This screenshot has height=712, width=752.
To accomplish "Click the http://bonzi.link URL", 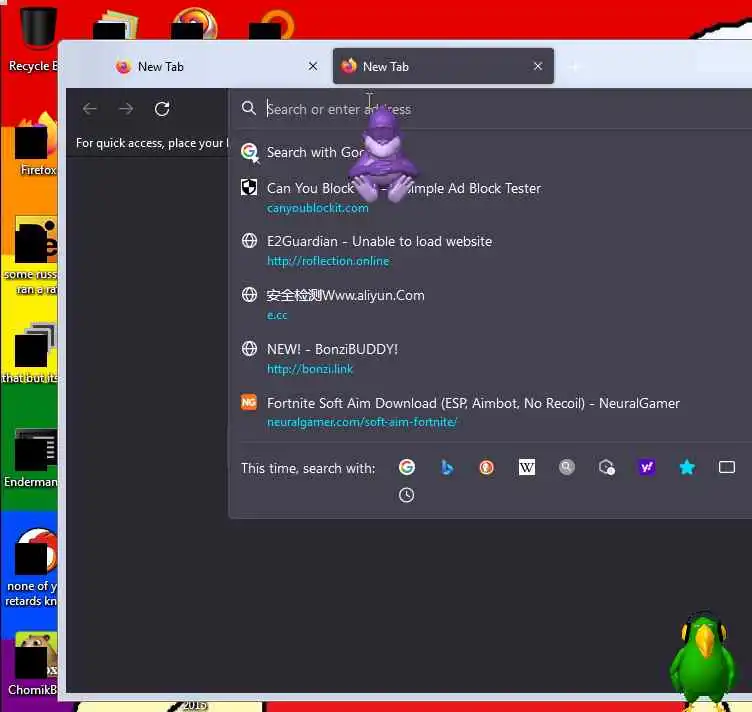I will [x=310, y=369].
